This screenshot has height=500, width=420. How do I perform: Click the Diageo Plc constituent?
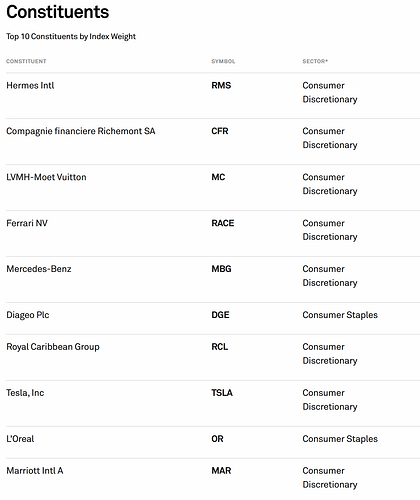click(x=28, y=315)
